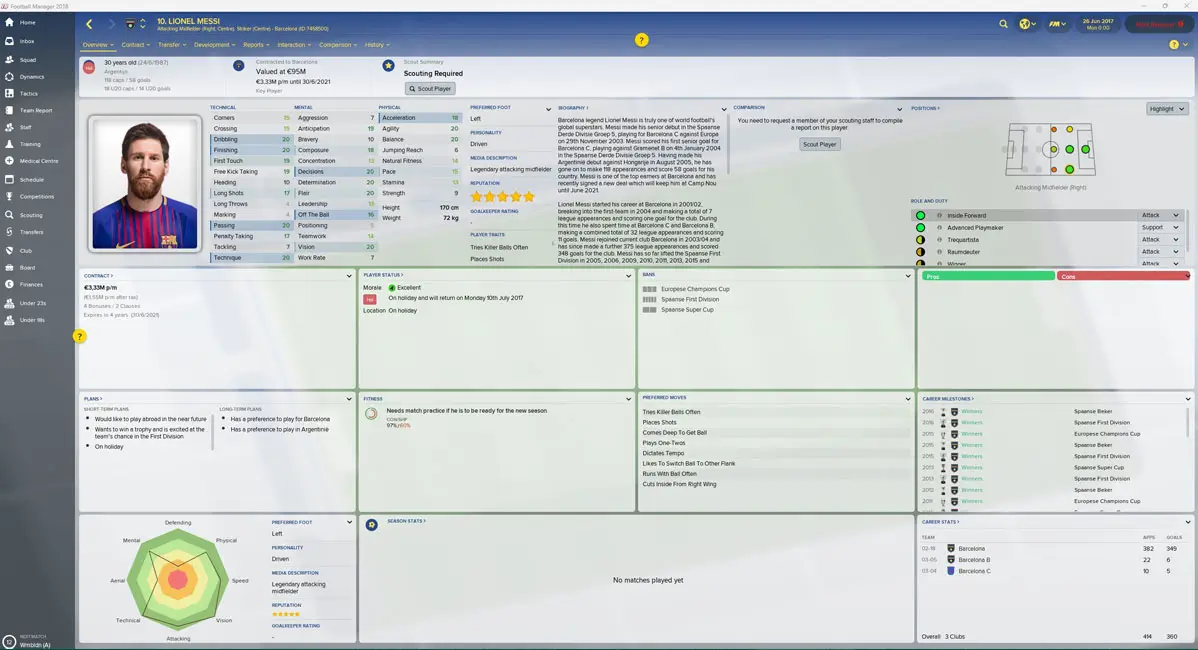Open the FM menu button

(1057, 24)
